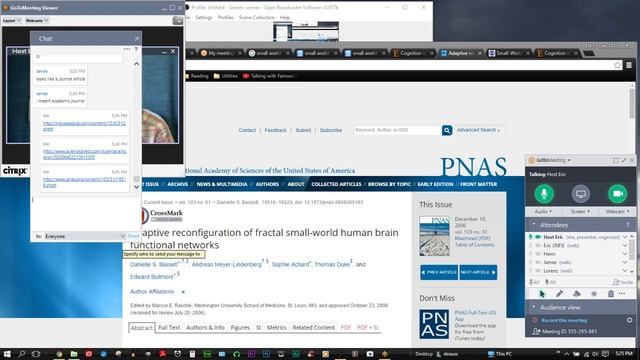Open options chevron for Host Eric
The width and height of the screenshot is (640, 360).
624,237
